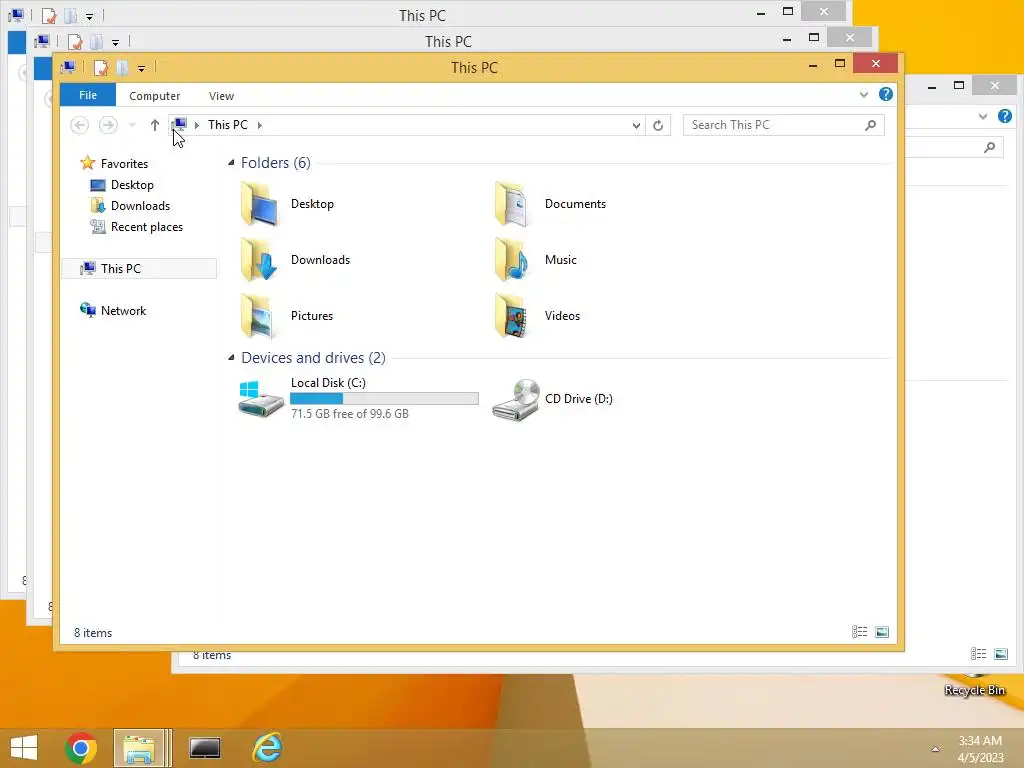The width and height of the screenshot is (1024, 768).
Task: Open the Music folder icon
Action: pos(513,260)
